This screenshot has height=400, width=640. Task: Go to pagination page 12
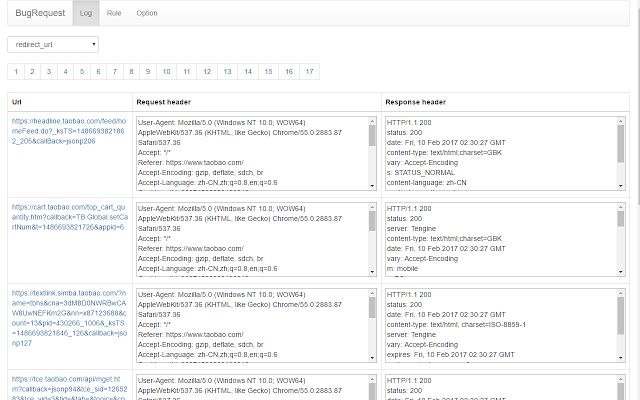click(207, 72)
